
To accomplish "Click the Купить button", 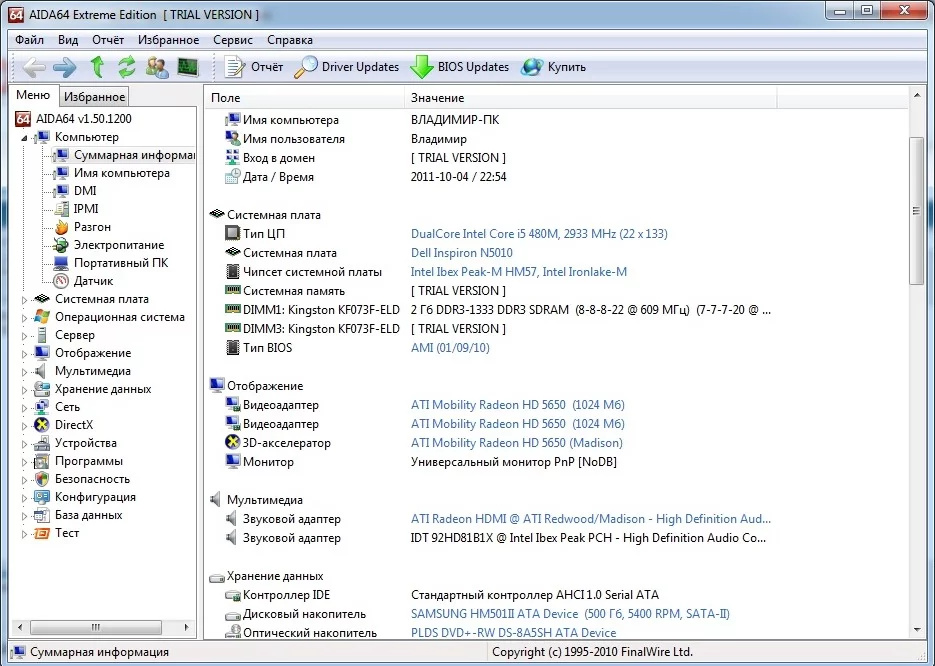I will click(553, 67).
